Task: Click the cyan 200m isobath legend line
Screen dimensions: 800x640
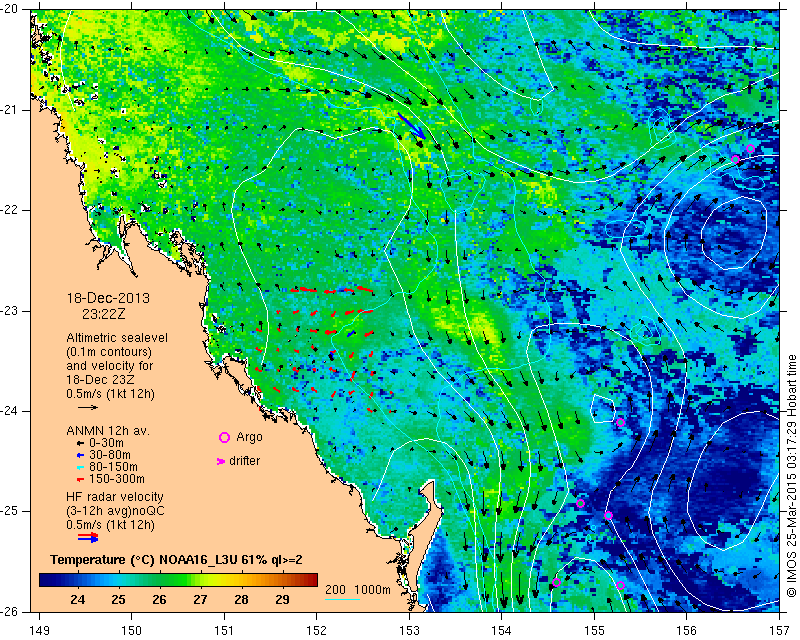Action: 342,599
